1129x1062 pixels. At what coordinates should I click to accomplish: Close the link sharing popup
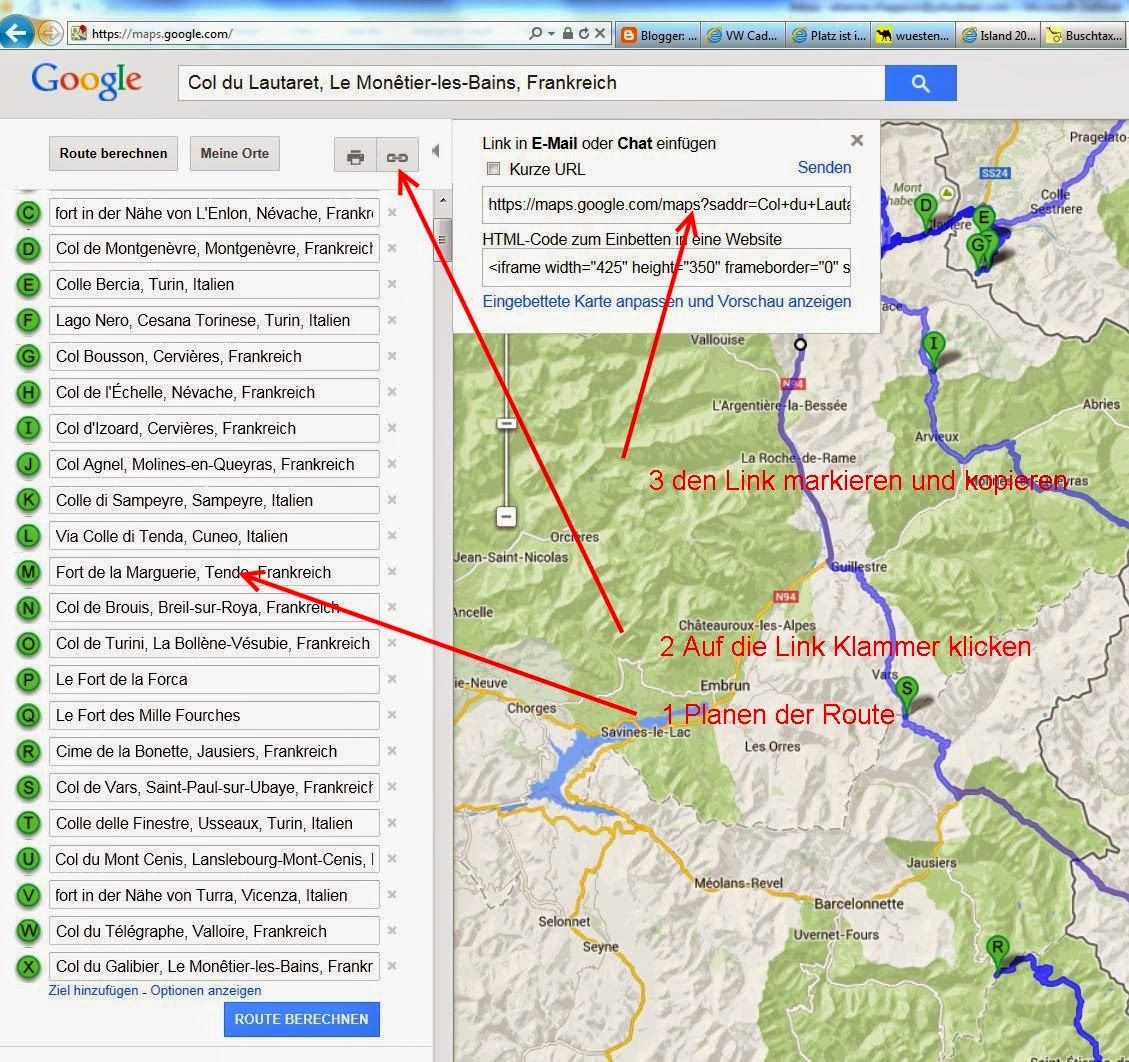[x=857, y=140]
